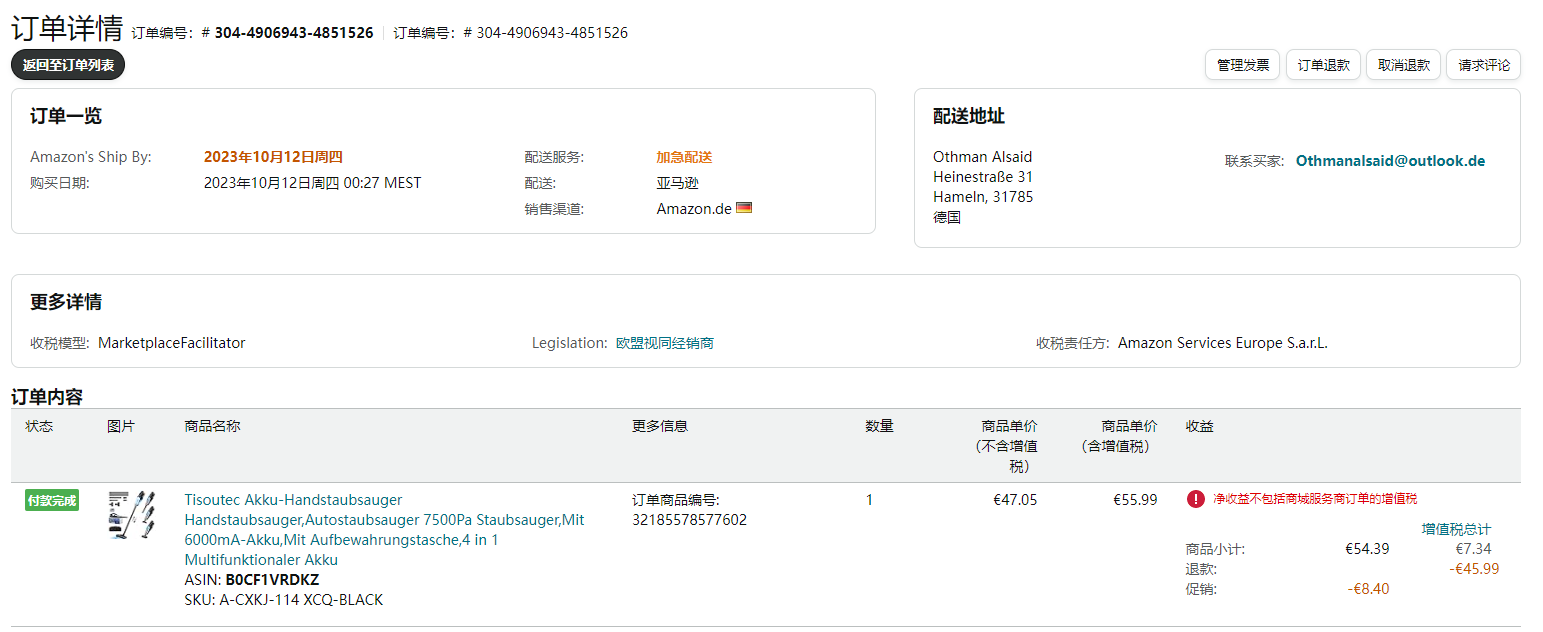Open buyer email Othmanalsaid@outlook.de link

point(1390,160)
